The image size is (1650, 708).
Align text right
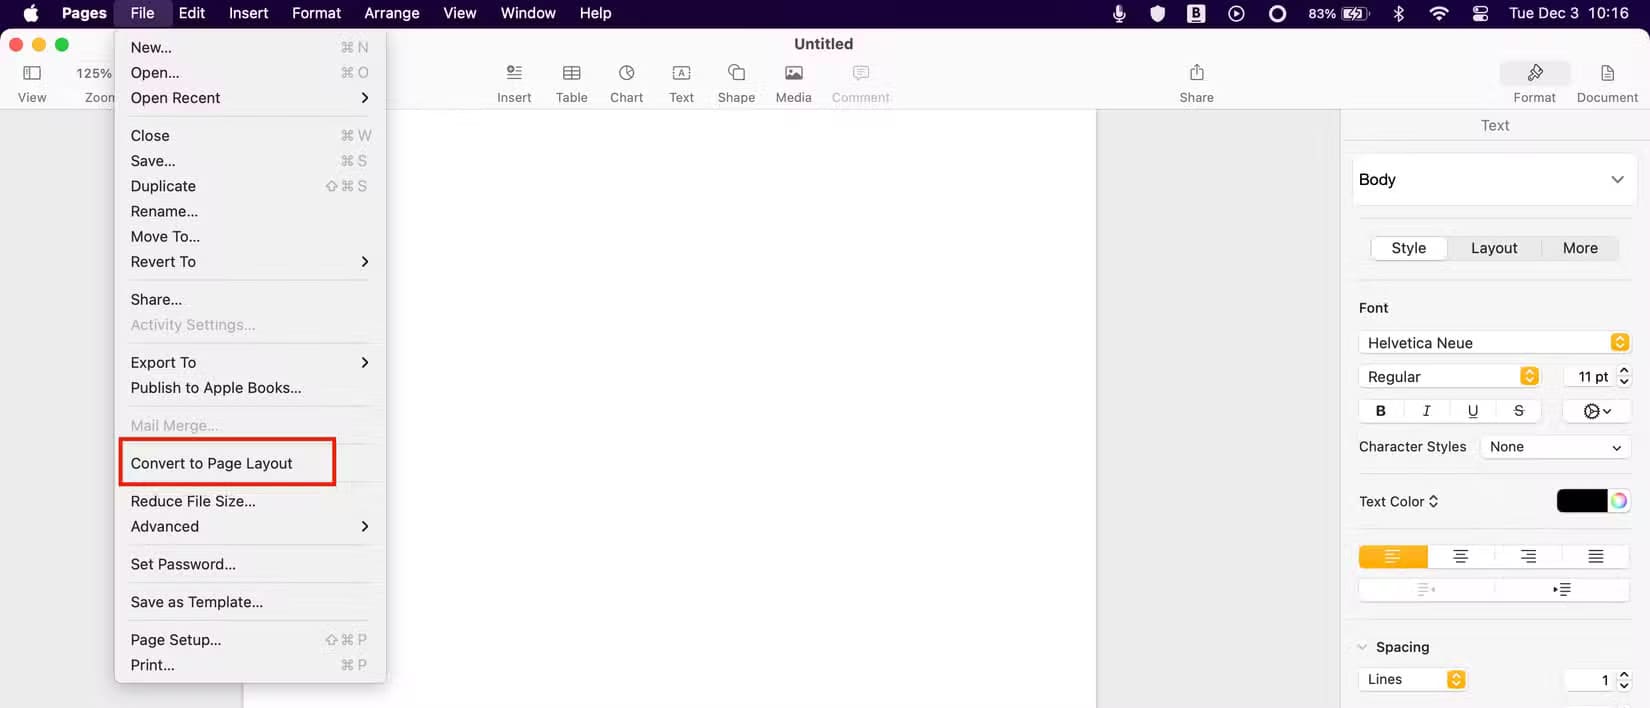pos(1528,556)
